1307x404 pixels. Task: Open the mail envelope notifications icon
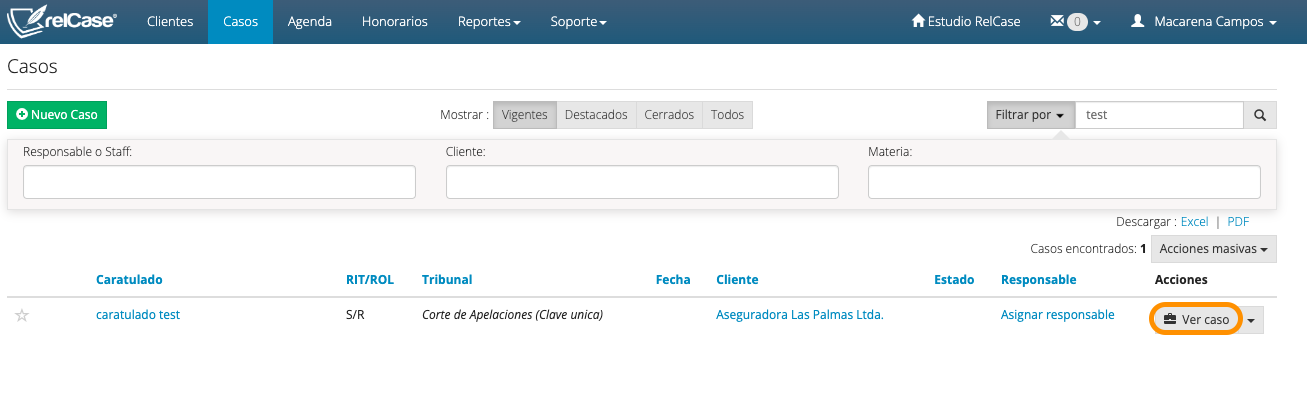pos(1056,21)
